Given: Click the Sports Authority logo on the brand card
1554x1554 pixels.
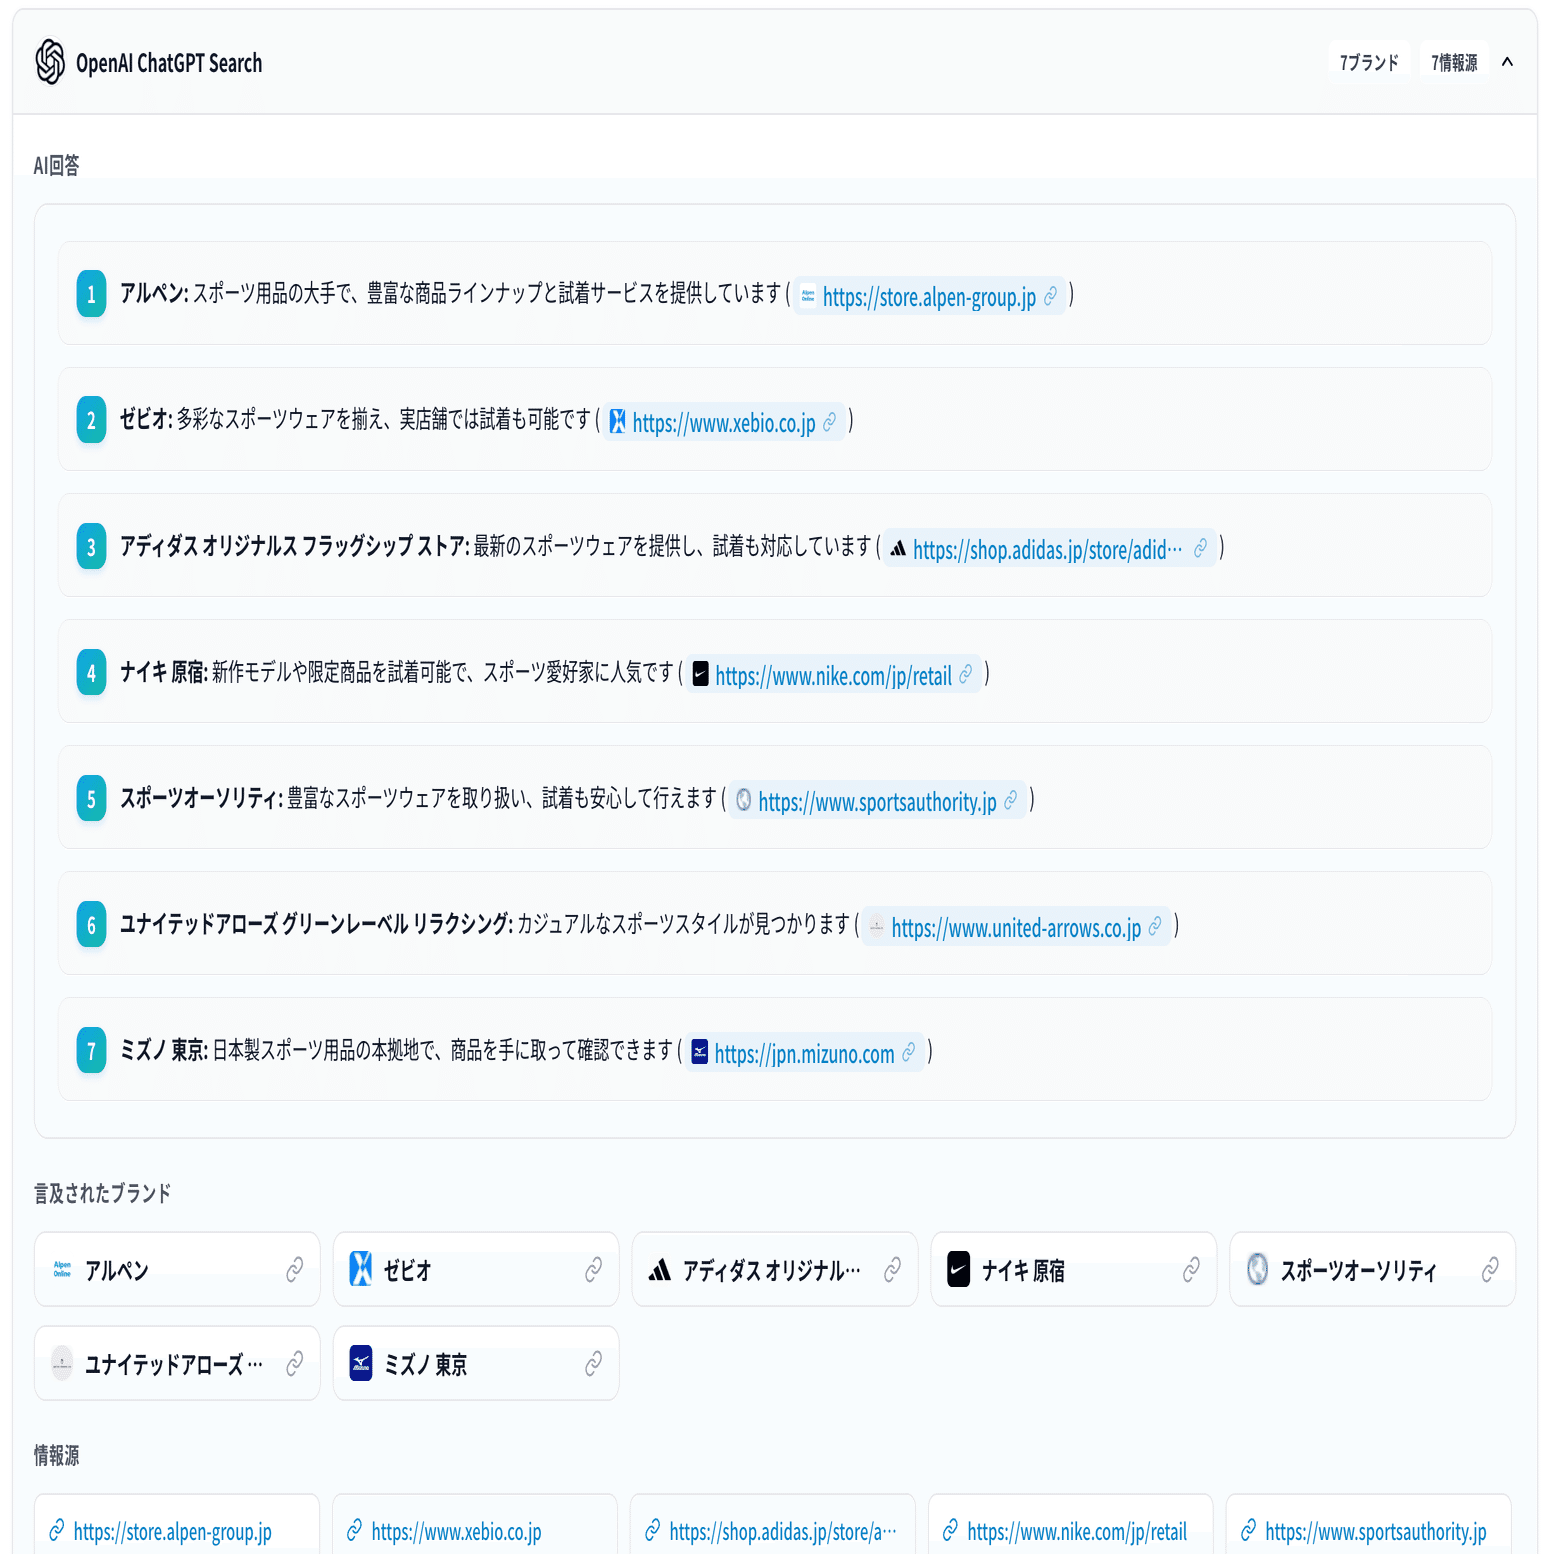Looking at the screenshot, I should (x=1258, y=1269).
